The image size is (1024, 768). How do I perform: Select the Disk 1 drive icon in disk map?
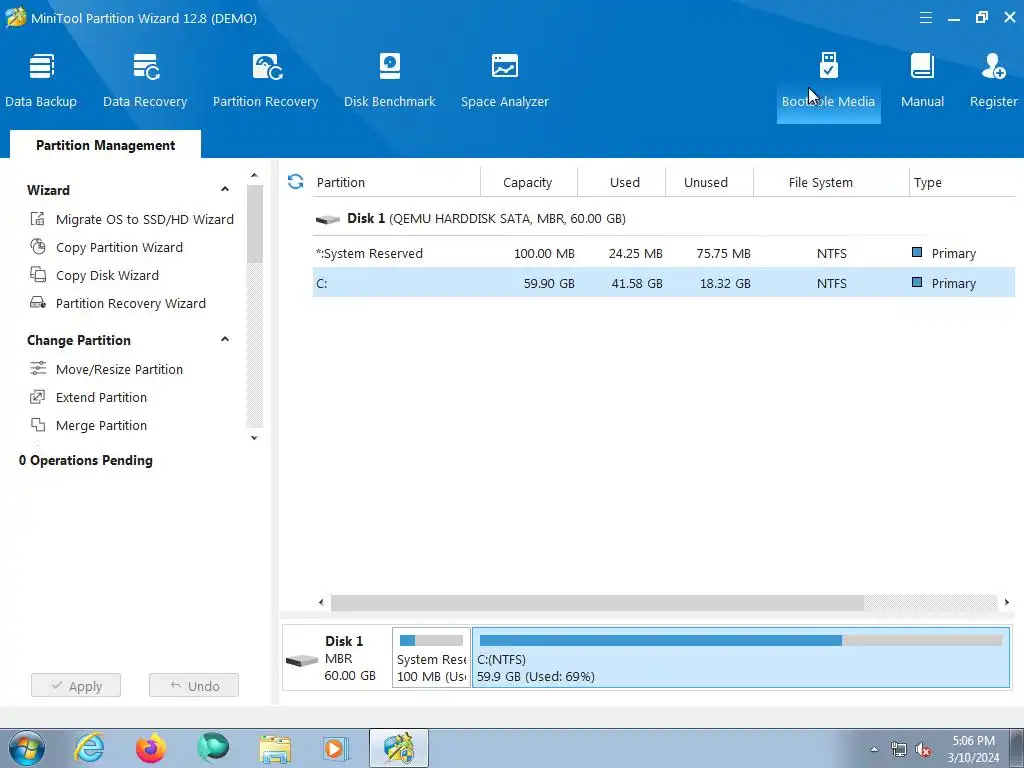pyautogui.click(x=302, y=661)
